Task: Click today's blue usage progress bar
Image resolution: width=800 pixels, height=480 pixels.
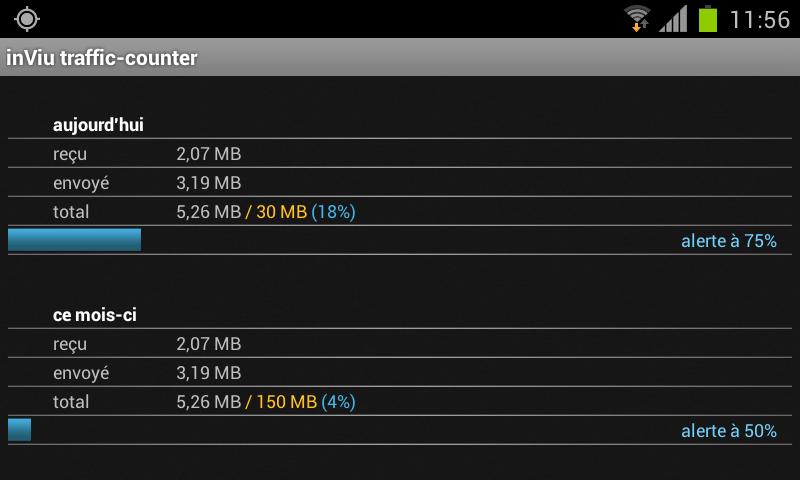Action: tap(74, 240)
